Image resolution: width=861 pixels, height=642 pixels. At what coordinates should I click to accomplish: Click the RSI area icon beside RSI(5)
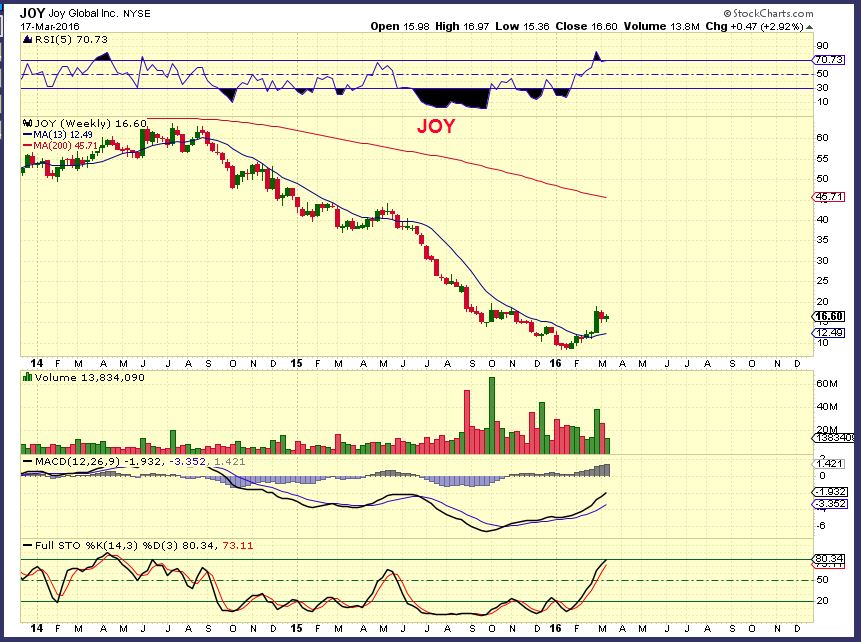pyautogui.click(x=28, y=40)
